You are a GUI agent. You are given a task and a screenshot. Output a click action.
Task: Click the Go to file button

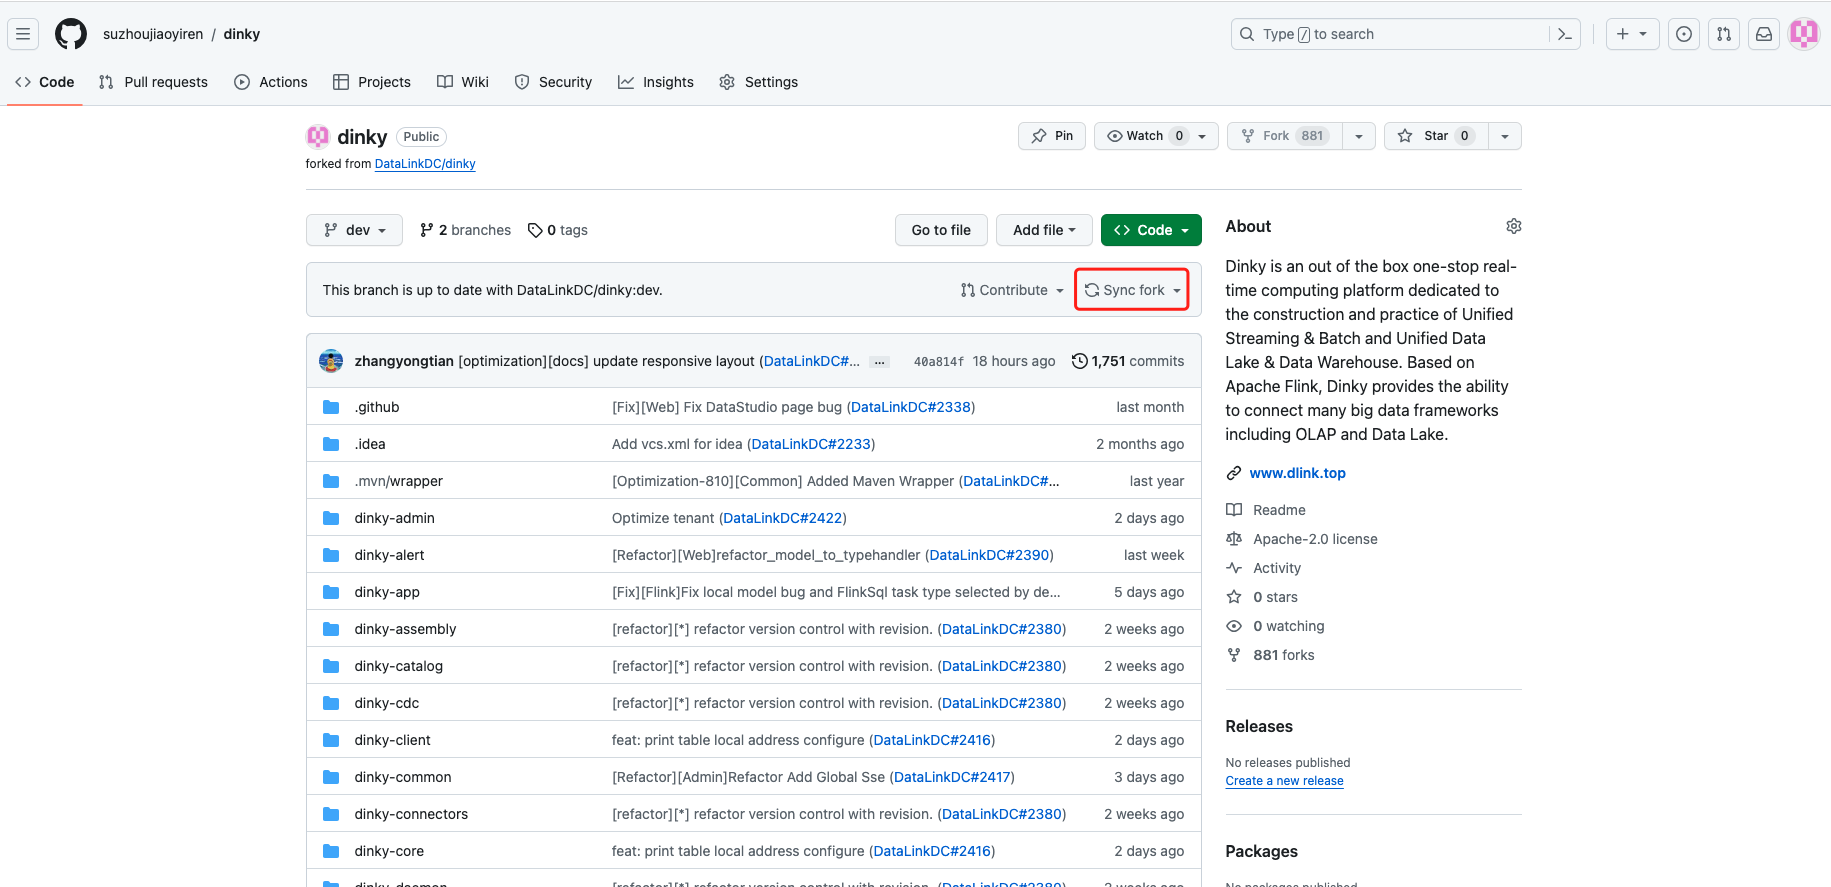tap(941, 230)
